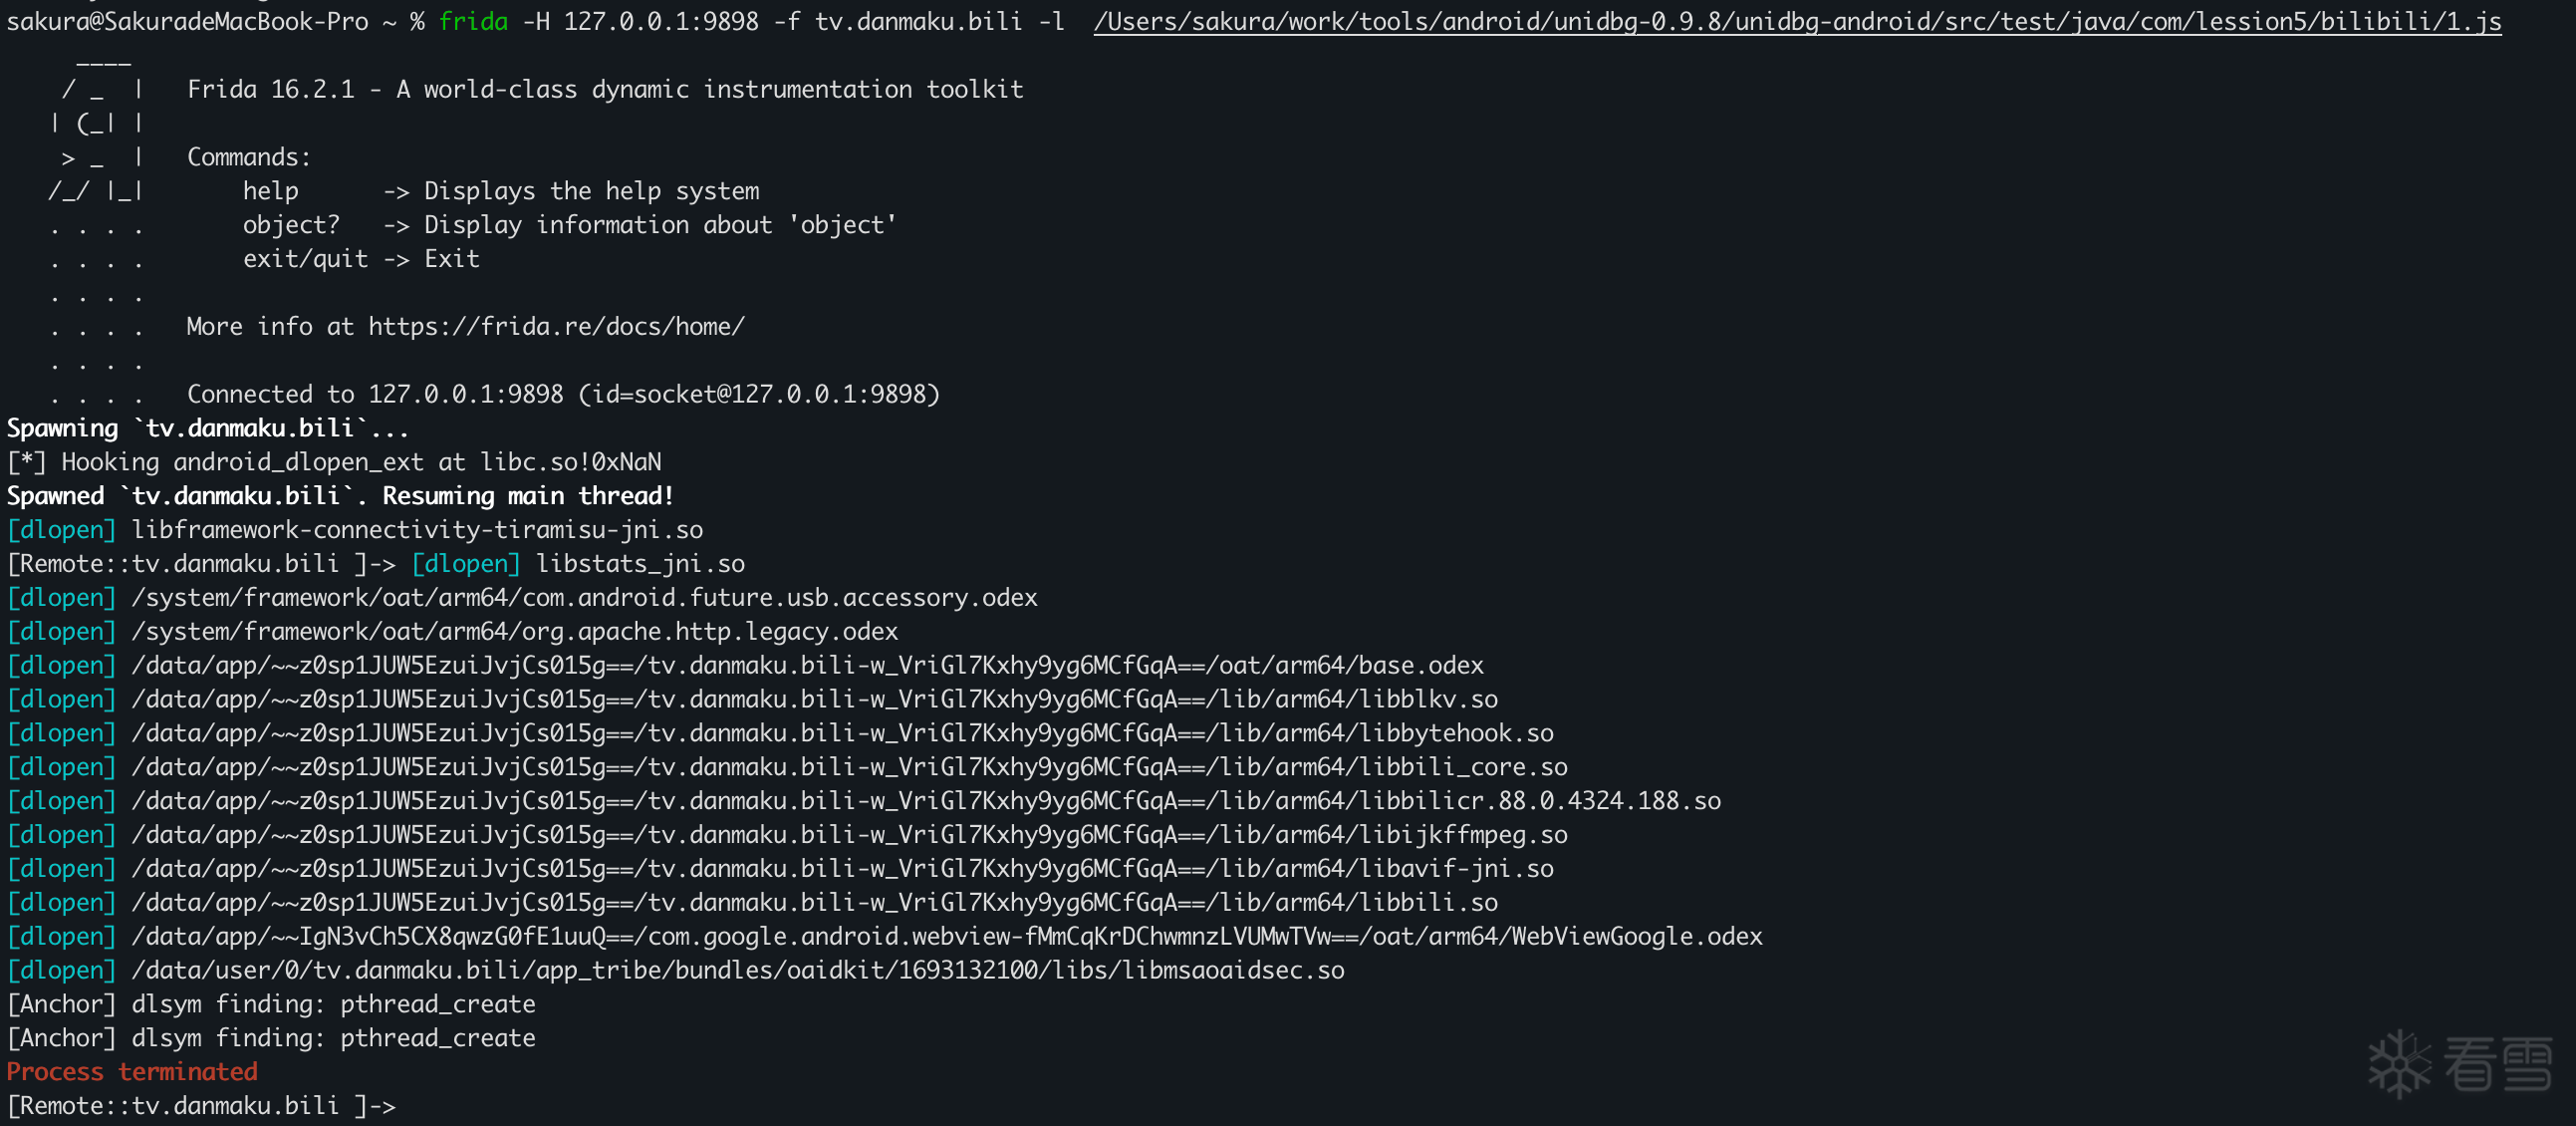This screenshot has width=2576, height=1126.
Task: Click the green frida command word
Action: point(473,21)
